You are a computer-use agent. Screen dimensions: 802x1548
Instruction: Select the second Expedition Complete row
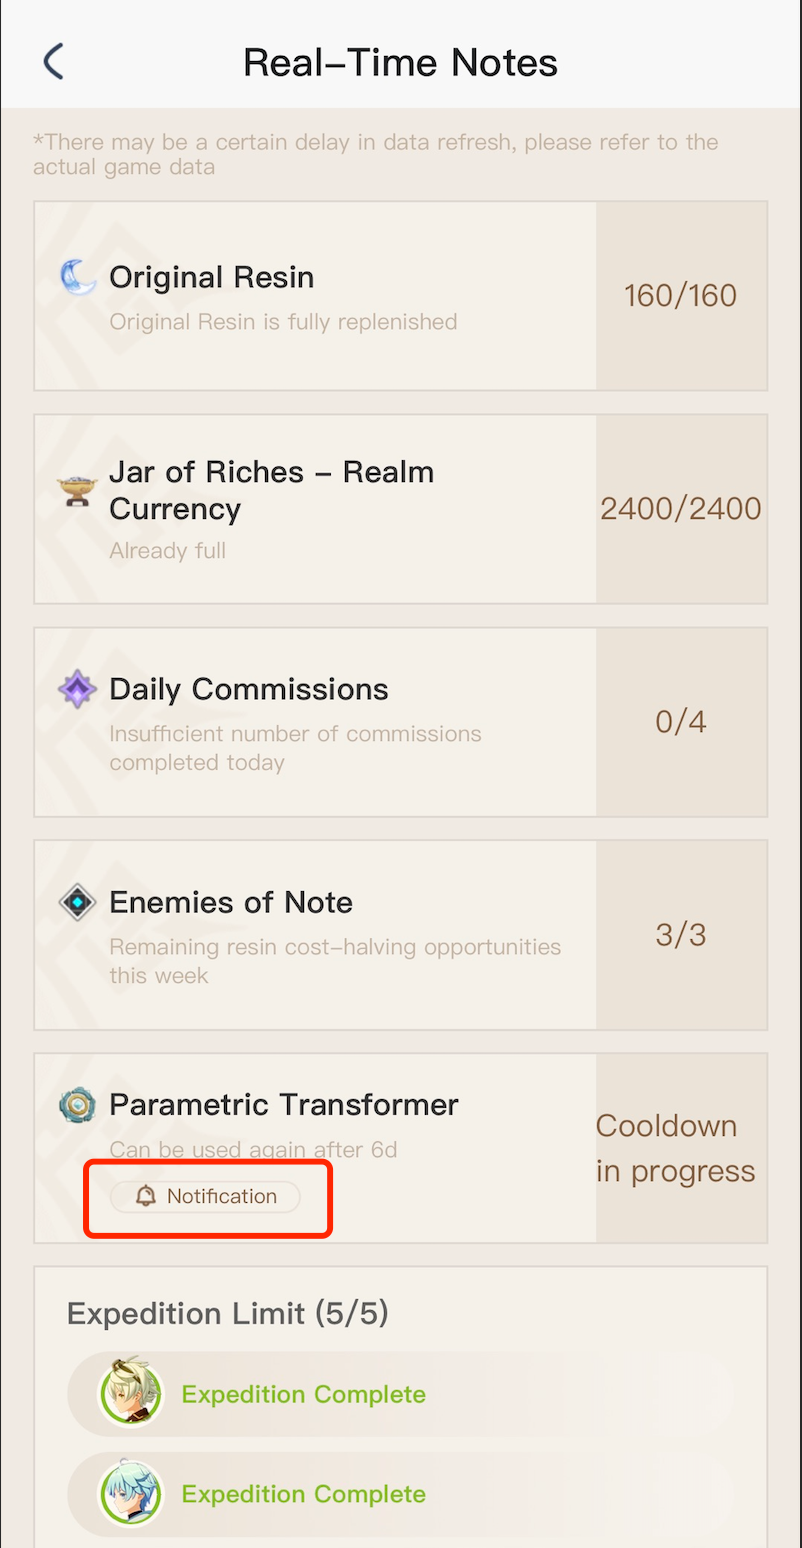coord(303,1494)
